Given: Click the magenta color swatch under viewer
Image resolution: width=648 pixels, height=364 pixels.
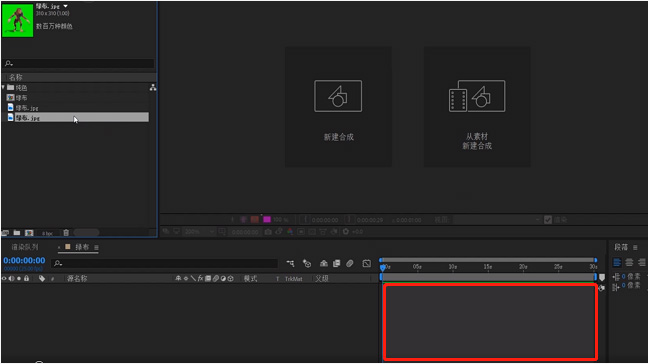Looking at the screenshot, I should 267,219.
